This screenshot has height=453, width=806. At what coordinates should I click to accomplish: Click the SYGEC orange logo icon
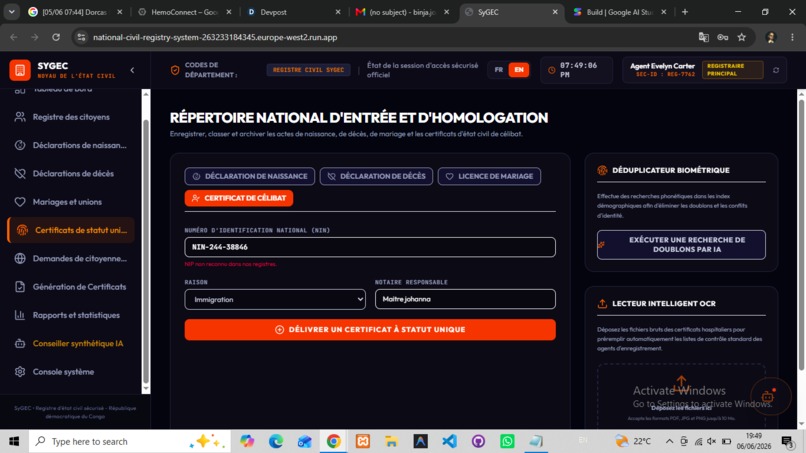20,70
